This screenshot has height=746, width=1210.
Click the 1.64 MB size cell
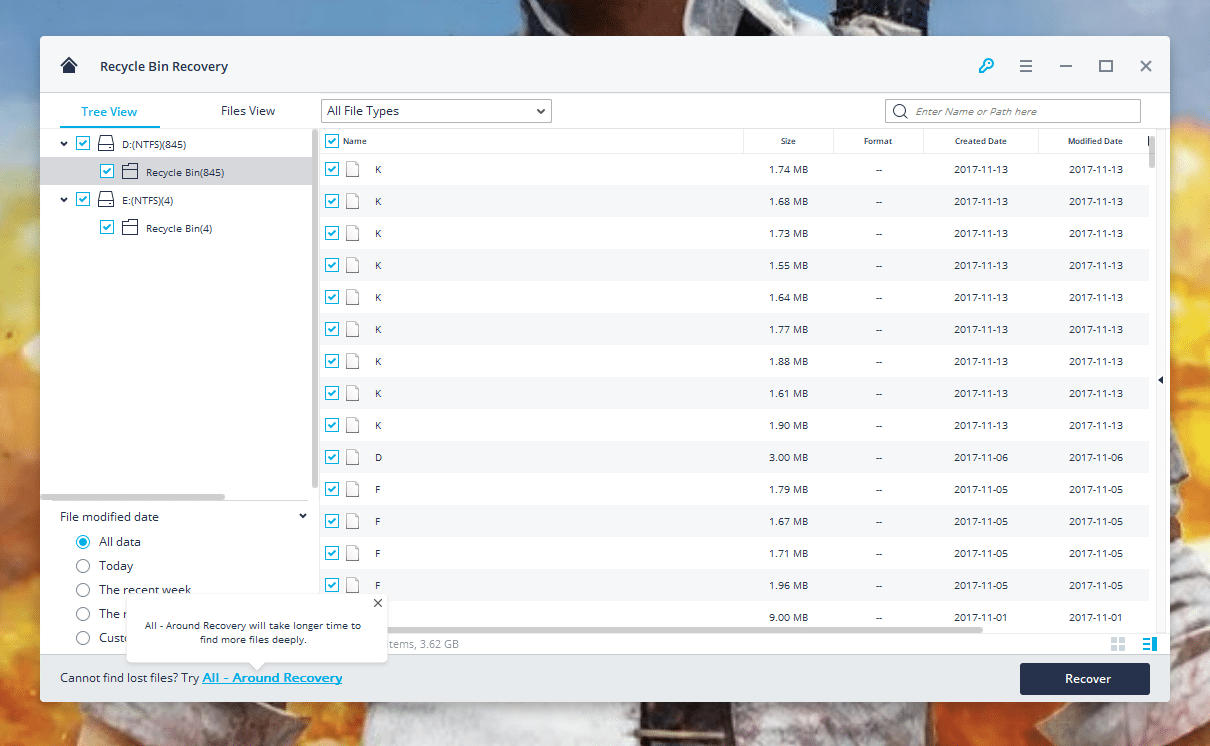[x=788, y=297]
